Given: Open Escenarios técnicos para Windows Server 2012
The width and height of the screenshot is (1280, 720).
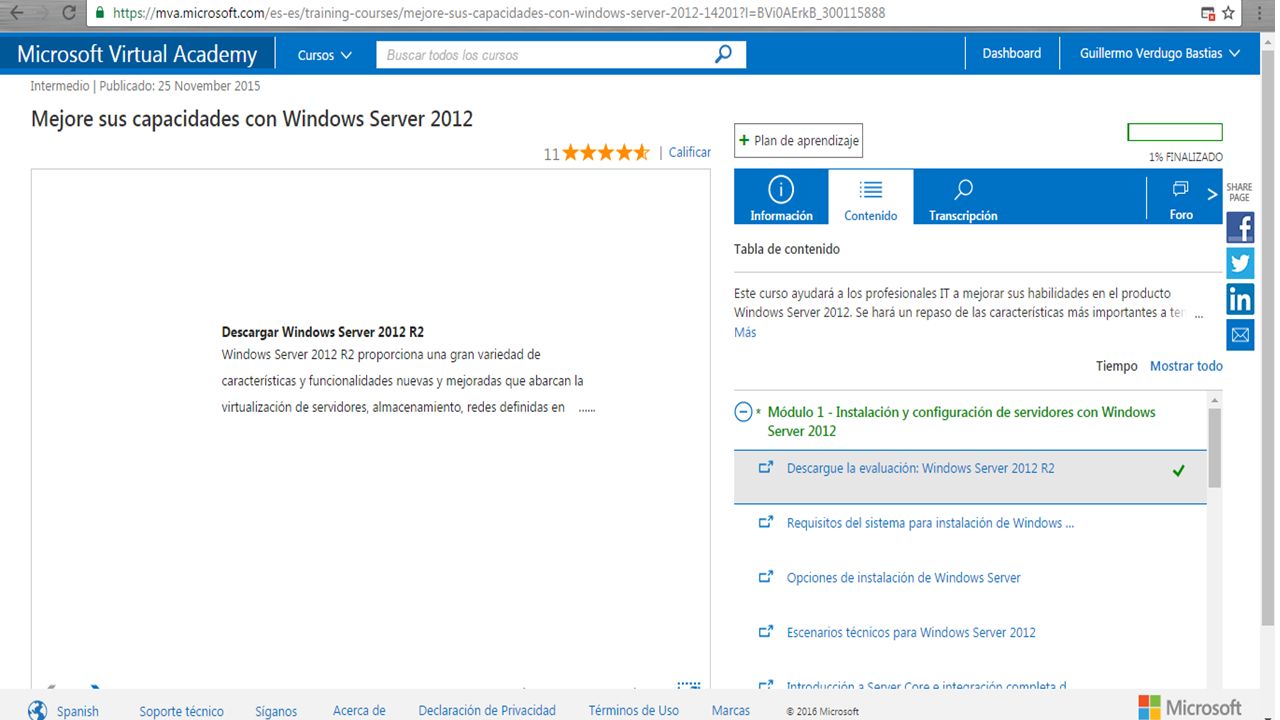Looking at the screenshot, I should pyautogui.click(x=911, y=633).
